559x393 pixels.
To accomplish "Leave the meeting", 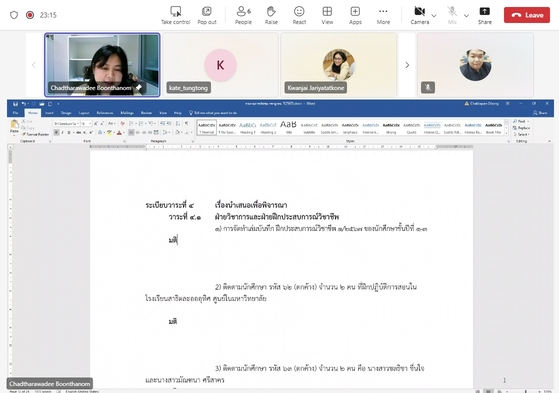I will click(527, 15).
